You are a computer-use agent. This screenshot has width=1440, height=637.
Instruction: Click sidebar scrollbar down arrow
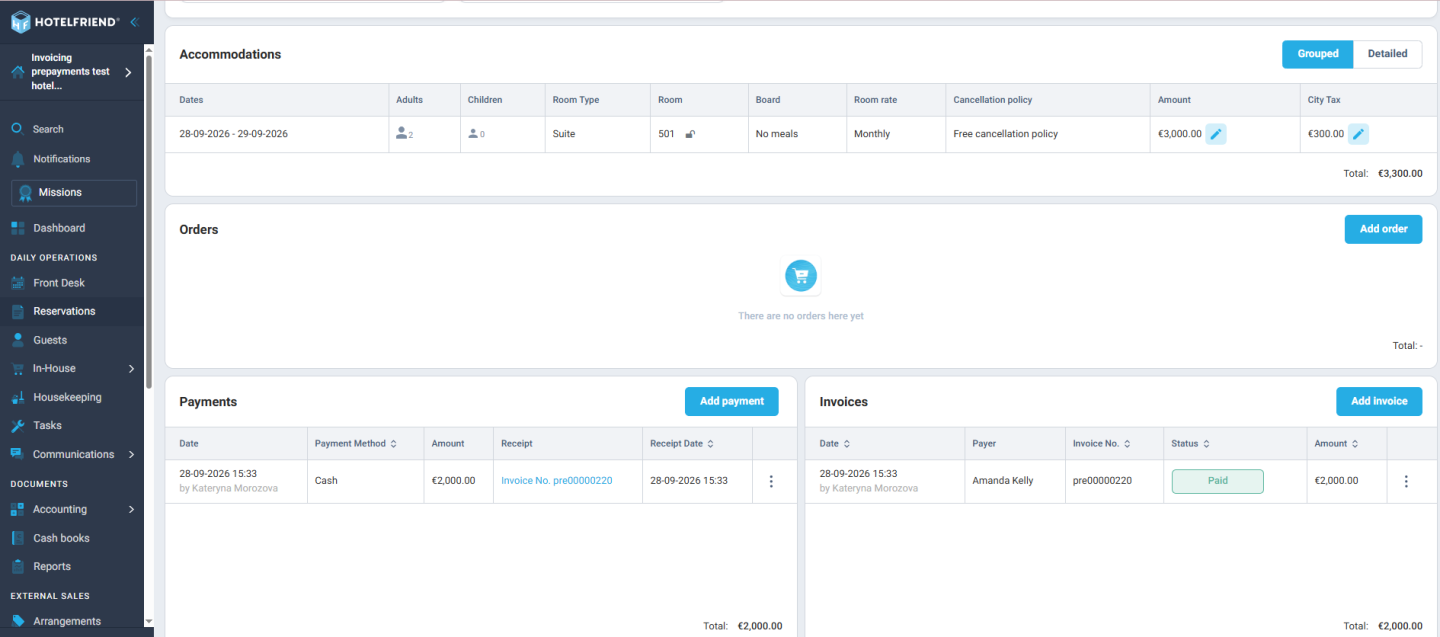[149, 621]
